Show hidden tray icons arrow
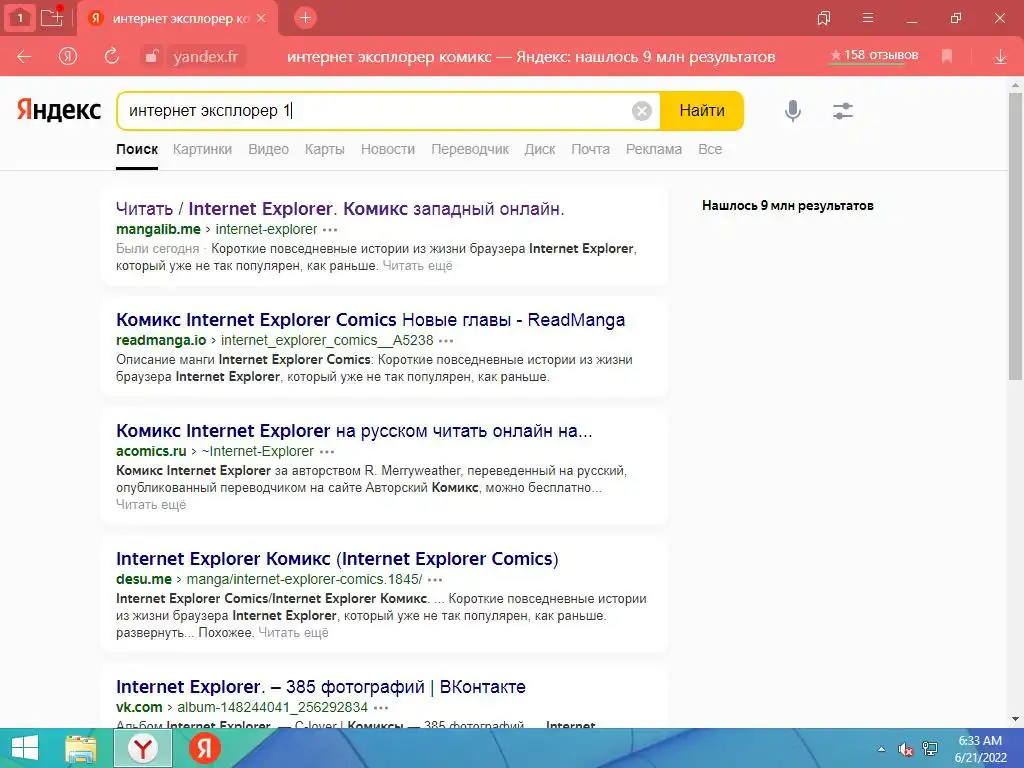The image size is (1024, 768). (882, 749)
